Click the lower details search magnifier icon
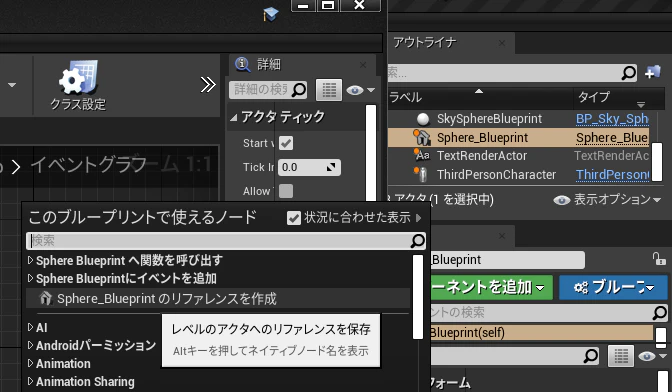This screenshot has width=672, height=392. tap(590, 355)
